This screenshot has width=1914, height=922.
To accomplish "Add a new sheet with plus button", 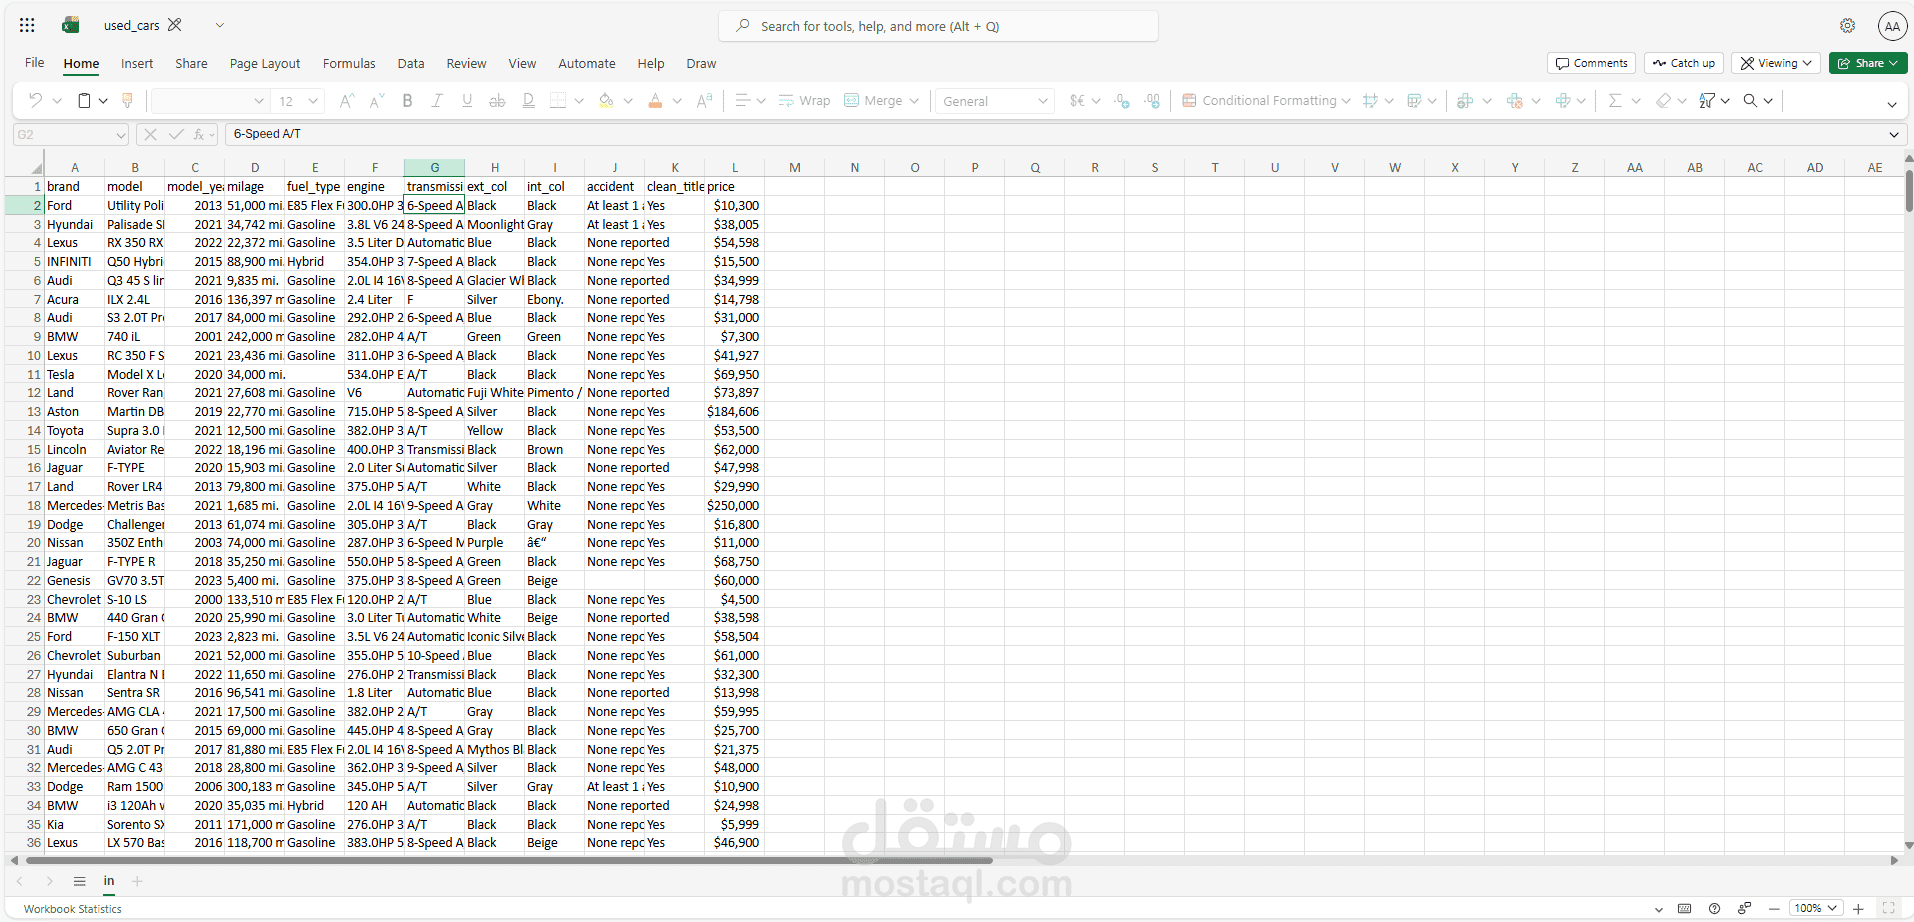I will [137, 881].
